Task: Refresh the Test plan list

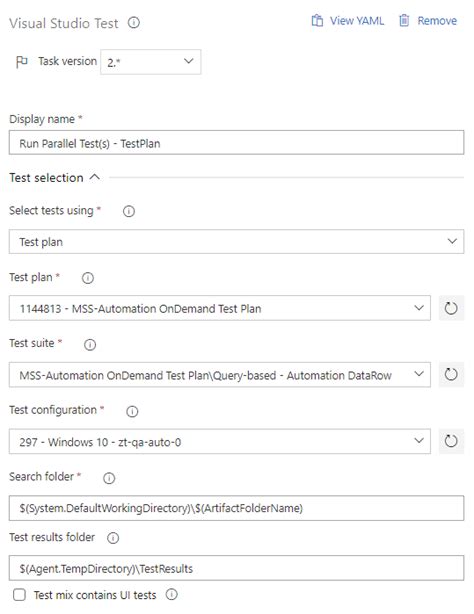Action: tap(451, 308)
